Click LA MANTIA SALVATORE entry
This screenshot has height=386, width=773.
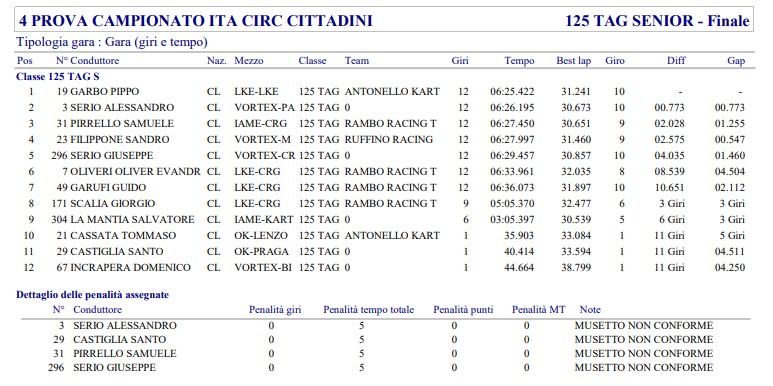133,219
